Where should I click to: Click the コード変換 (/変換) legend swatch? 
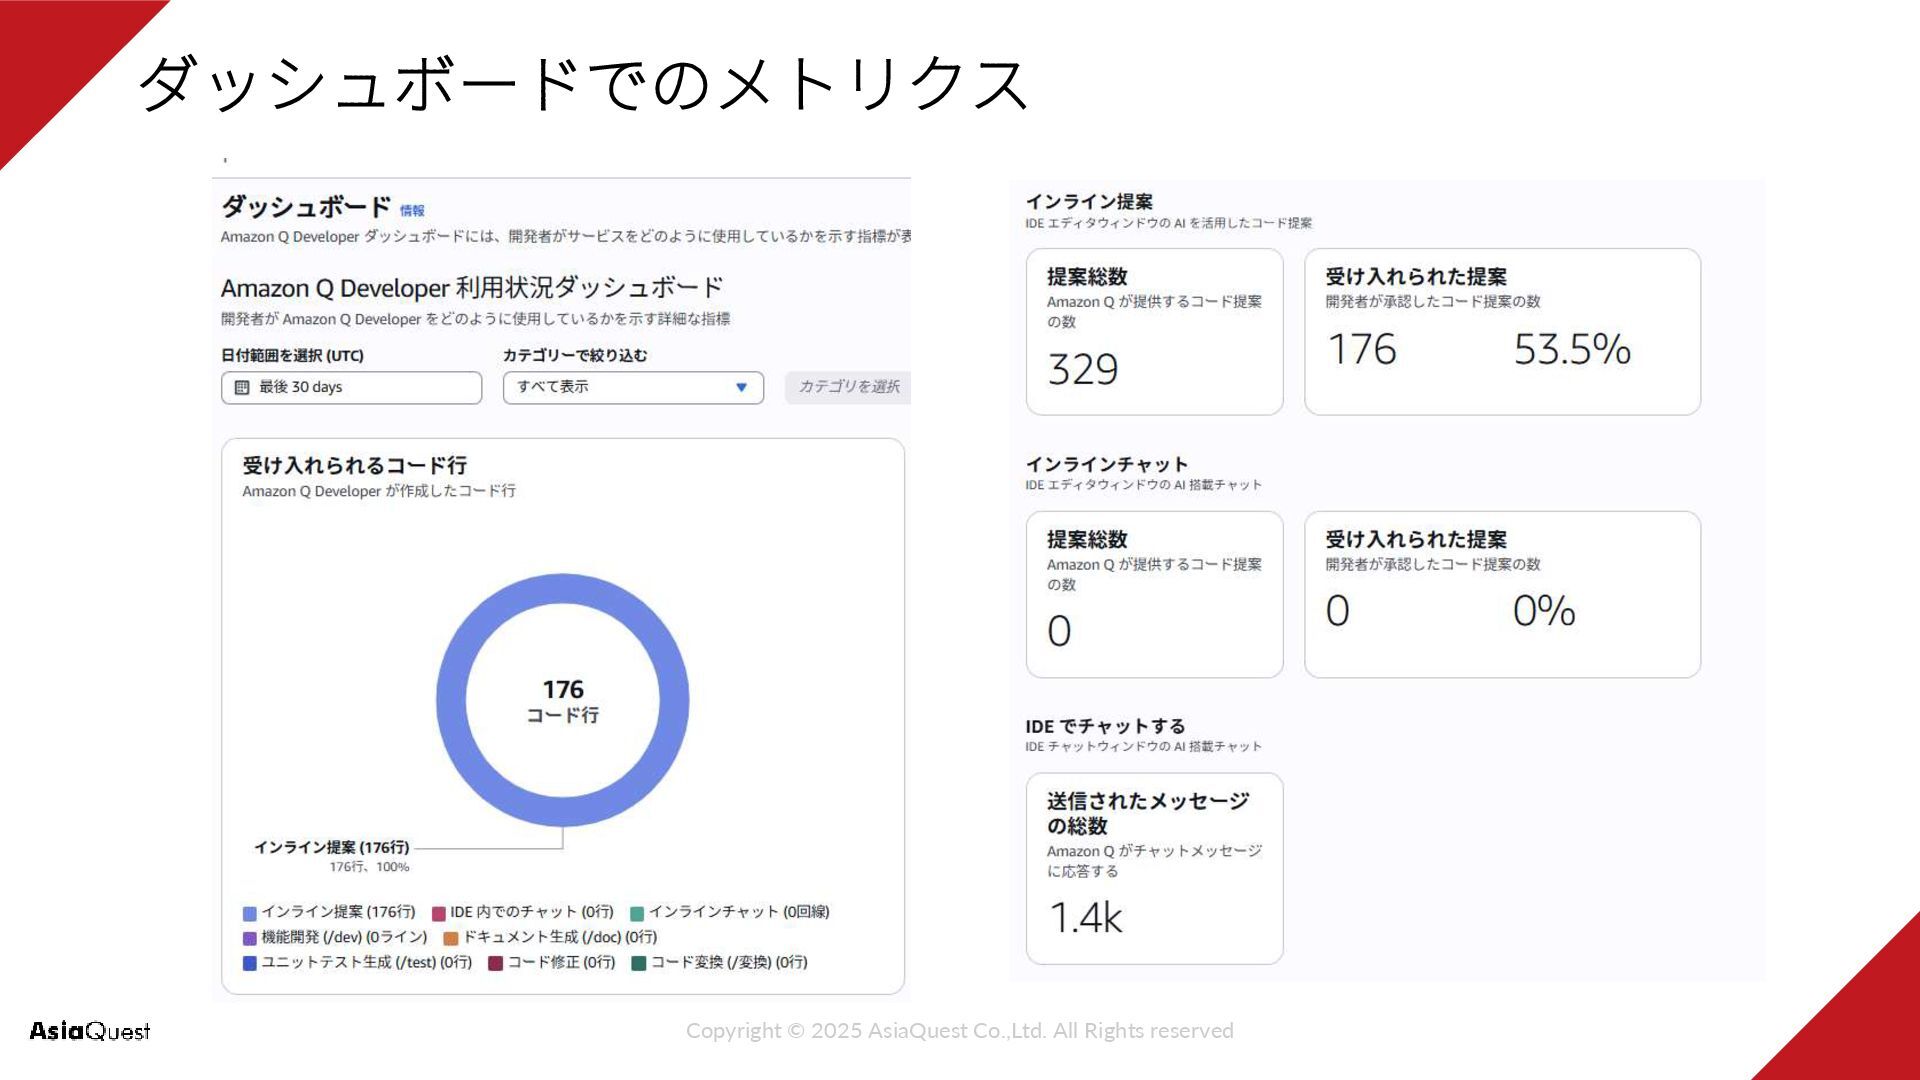click(639, 963)
